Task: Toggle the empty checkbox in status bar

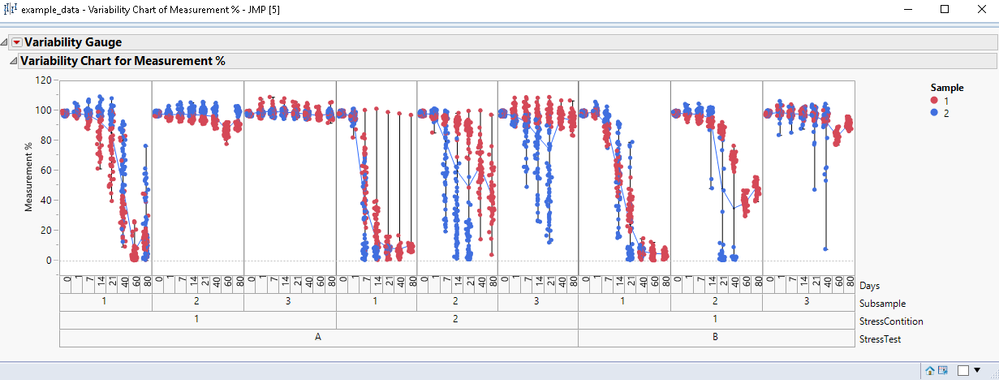Action: 963,370
